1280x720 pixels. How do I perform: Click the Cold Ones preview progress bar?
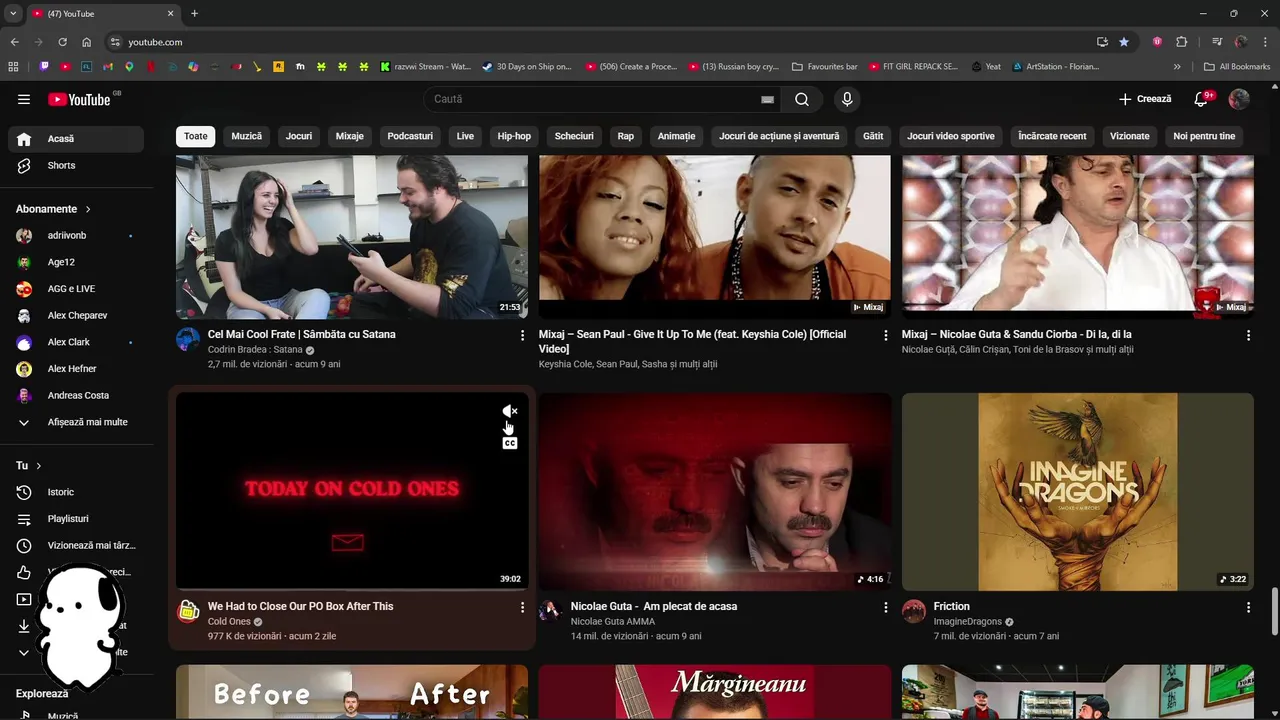pyautogui.click(x=352, y=589)
